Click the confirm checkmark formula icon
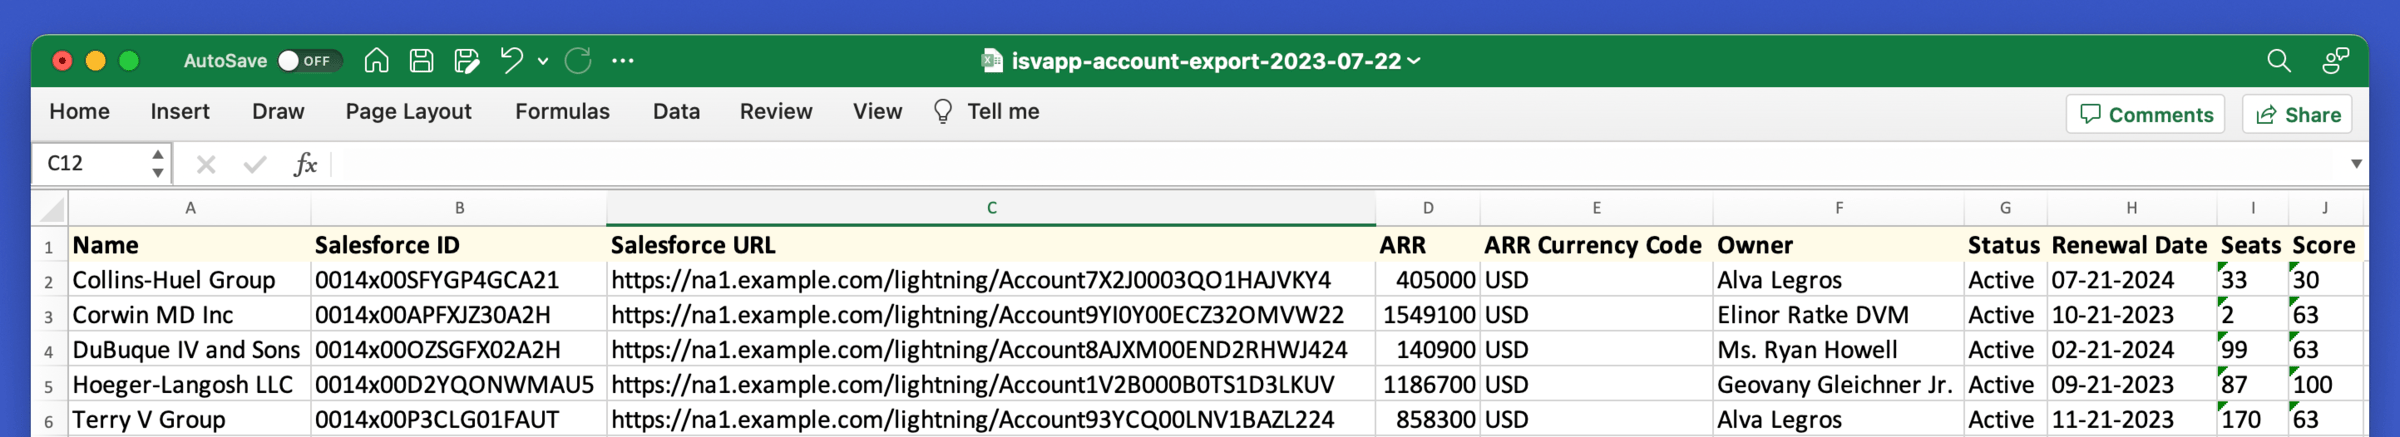2400x437 pixels. coord(255,164)
